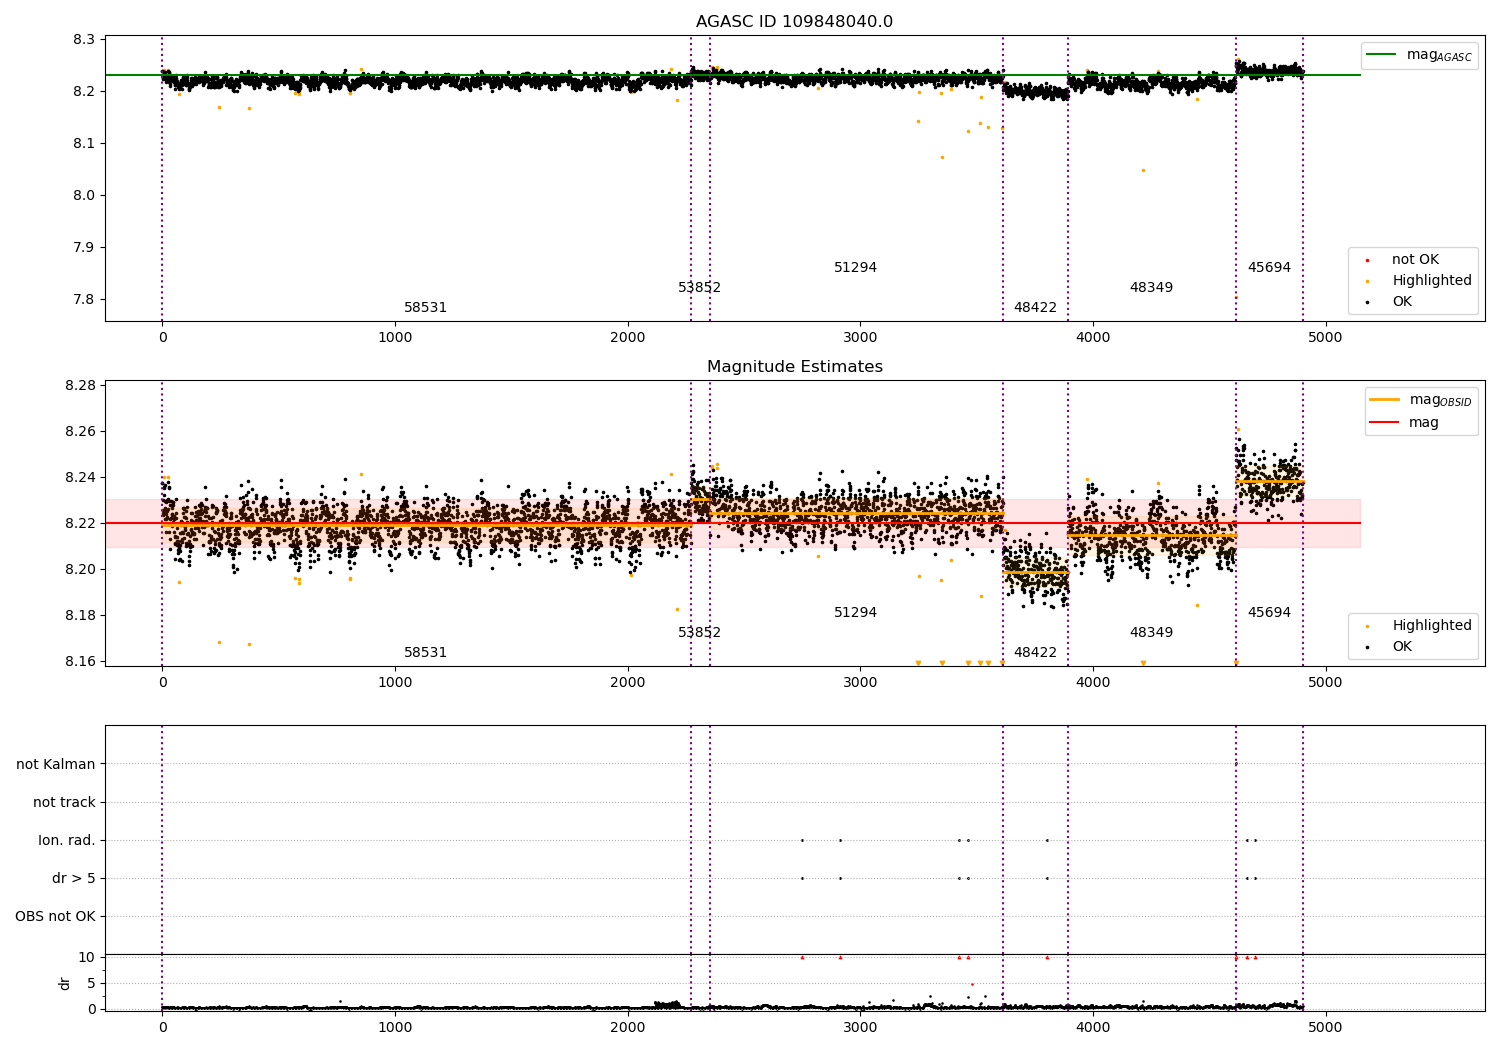Click y-axis tick 8.1 in top panel
1500x1050 pixels.
84,144
